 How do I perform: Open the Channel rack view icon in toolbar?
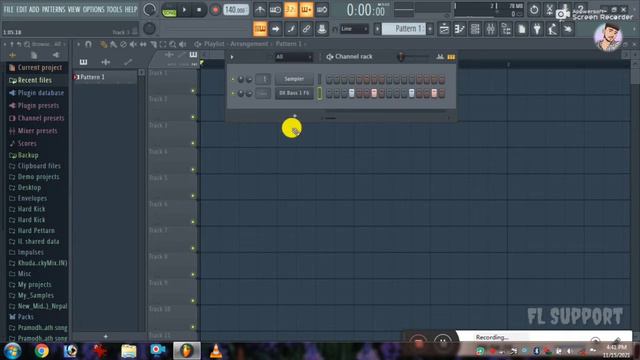[475, 29]
